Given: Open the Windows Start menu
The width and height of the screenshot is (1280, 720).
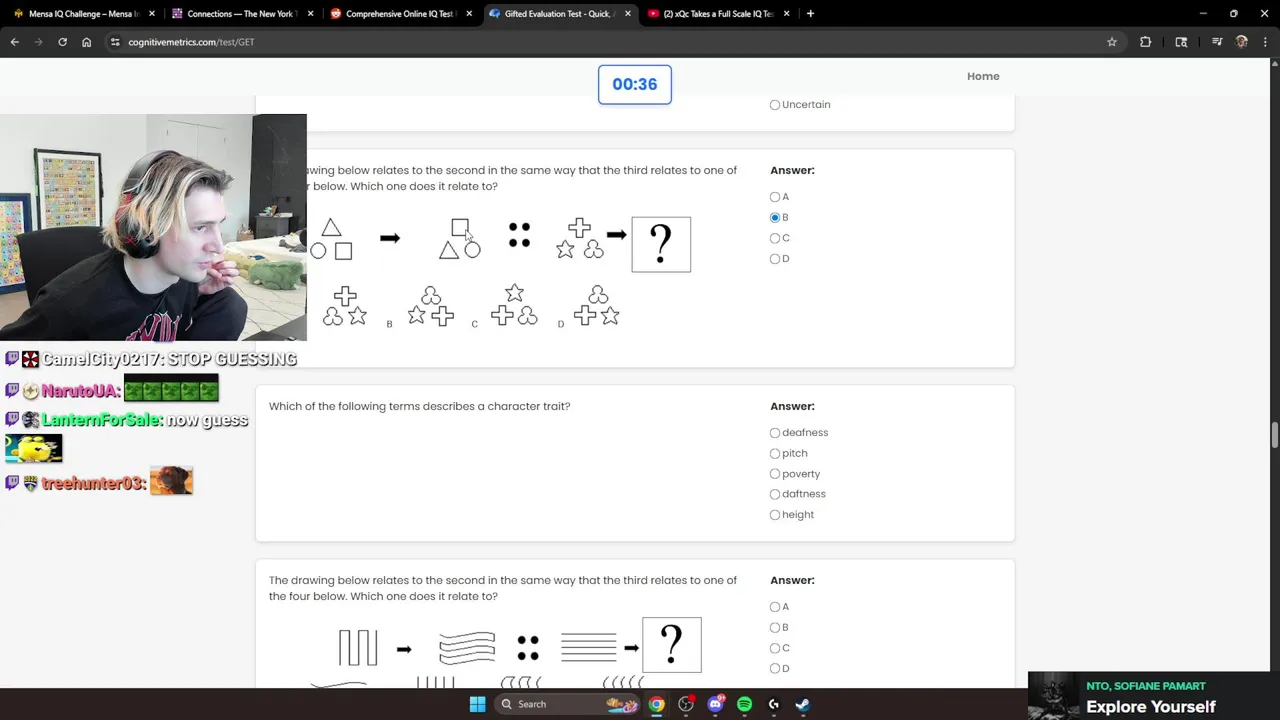Looking at the screenshot, I should point(477,704).
